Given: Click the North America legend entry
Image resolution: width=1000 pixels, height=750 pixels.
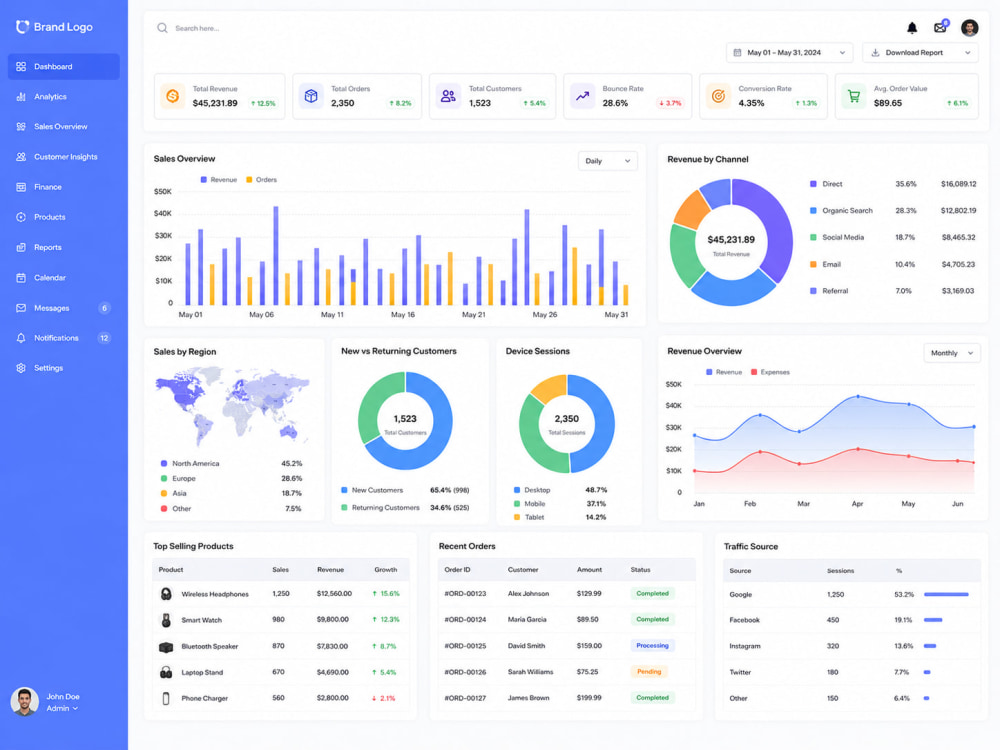Looking at the screenshot, I should (x=231, y=464).
